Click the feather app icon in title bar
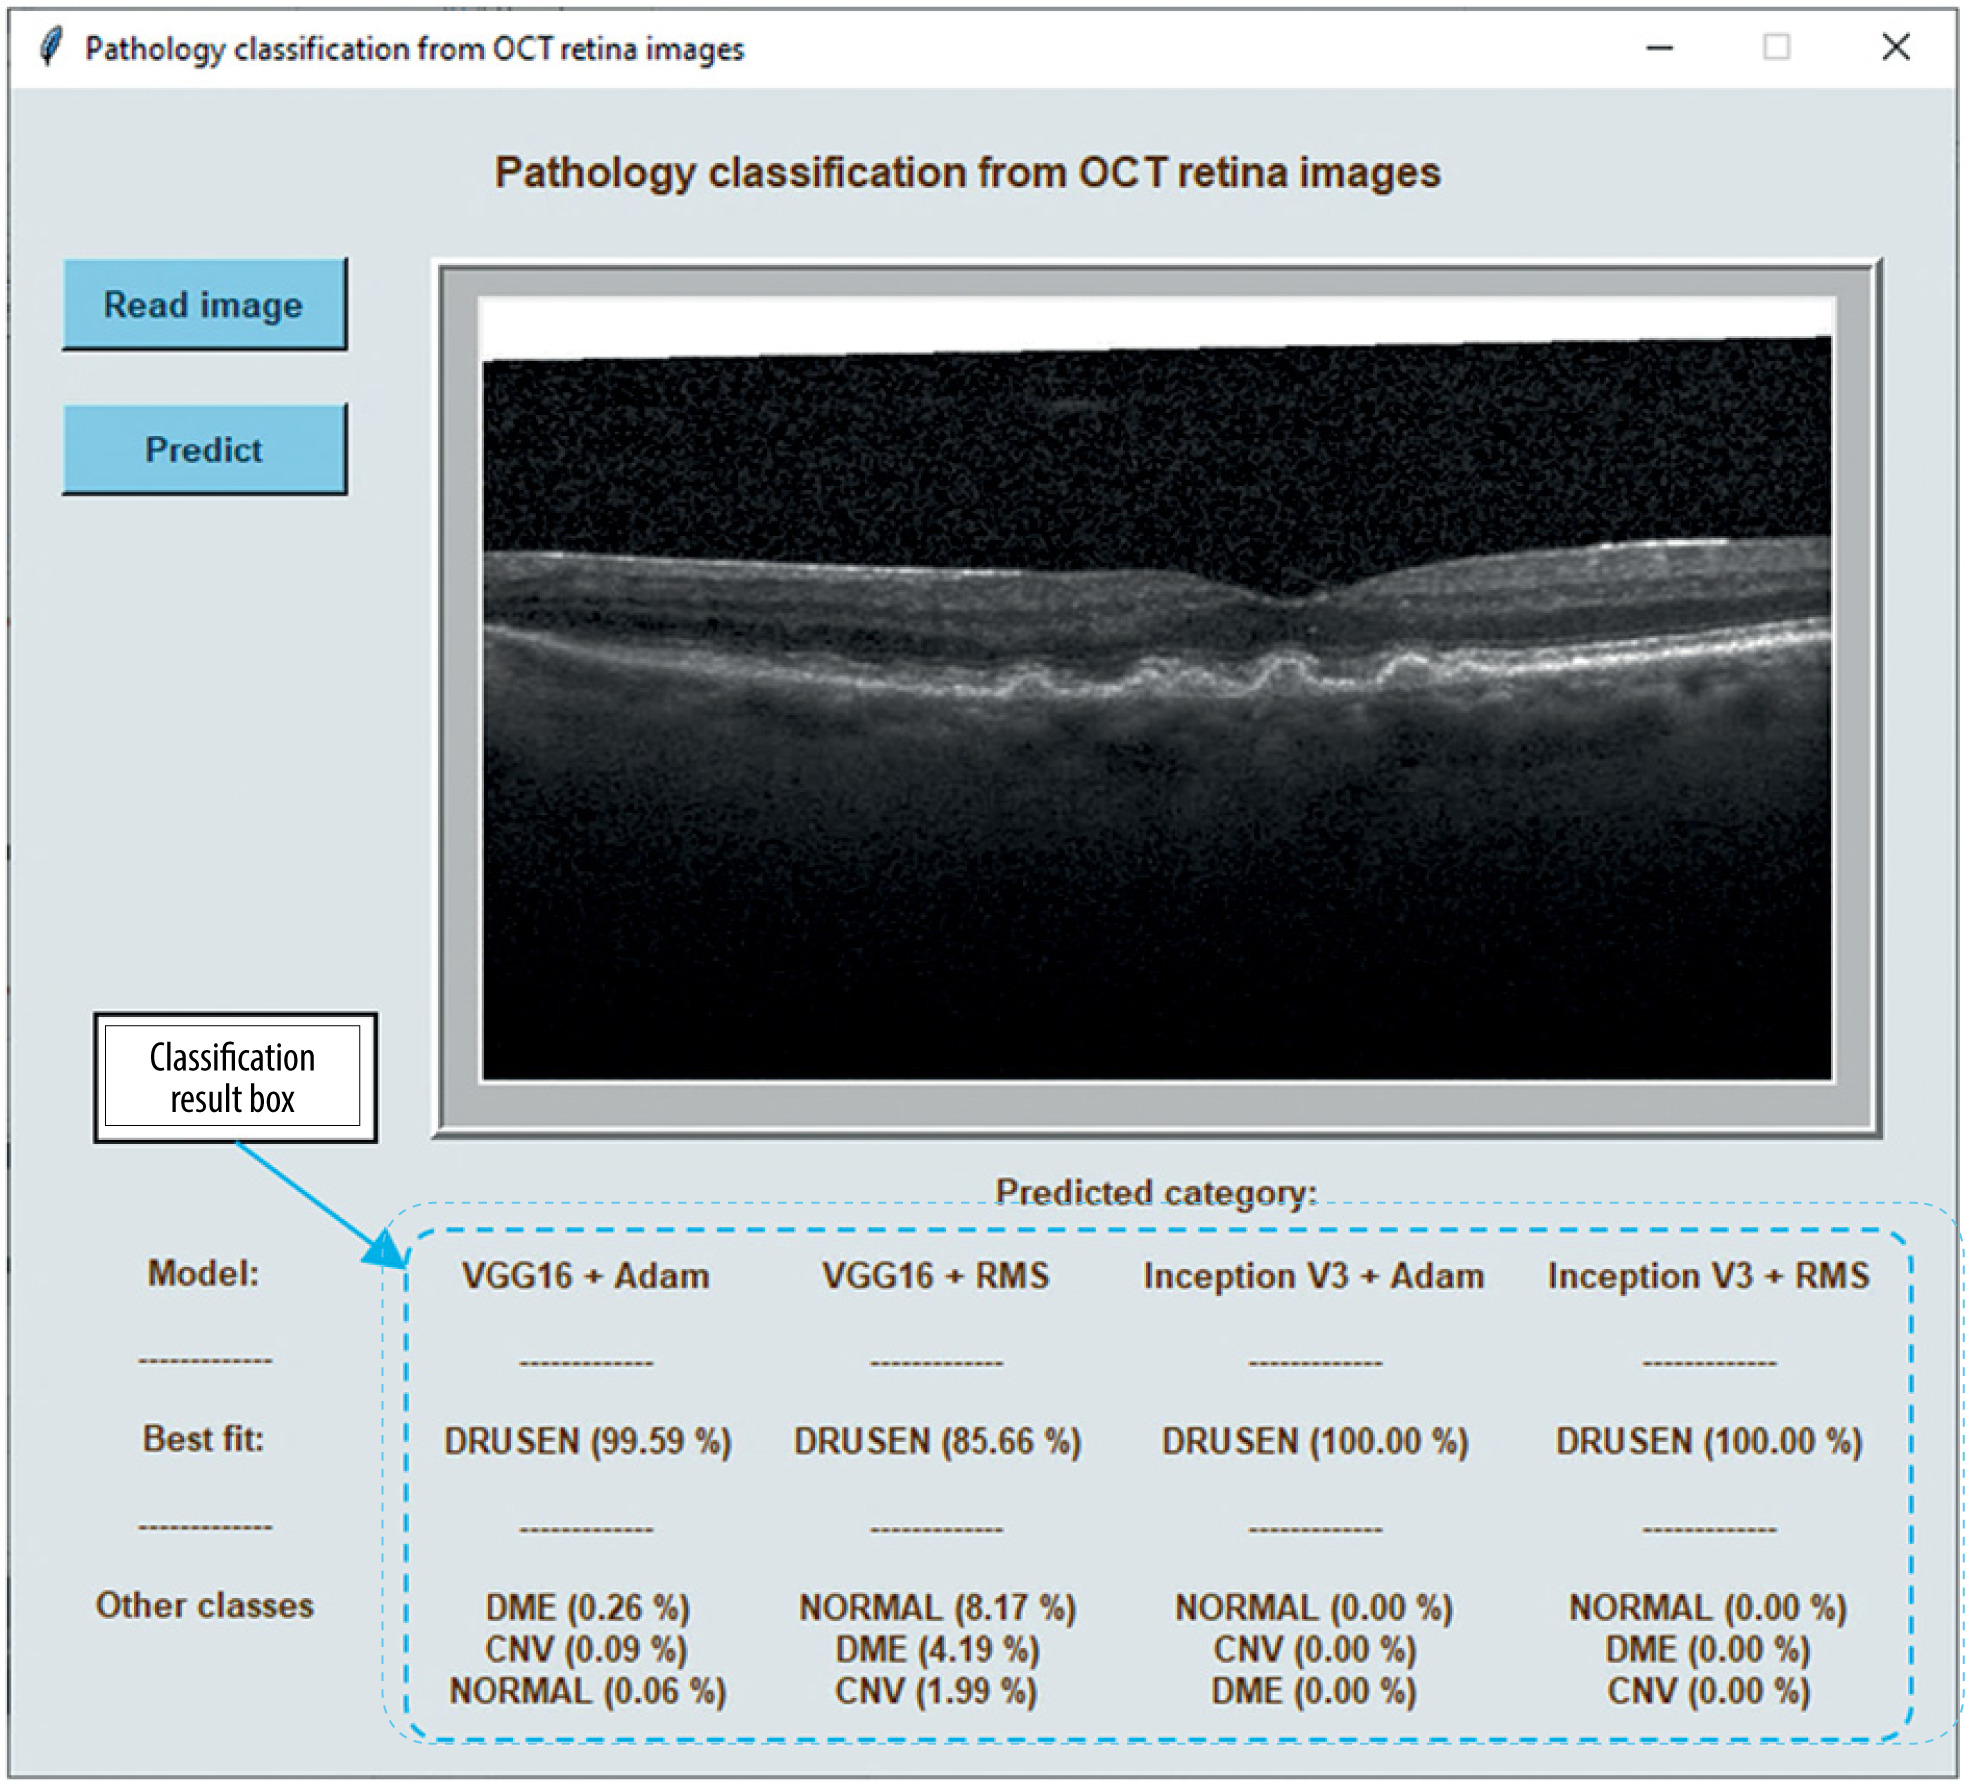Screen dimensions: 1965x1782 pyautogui.click(x=50, y=47)
